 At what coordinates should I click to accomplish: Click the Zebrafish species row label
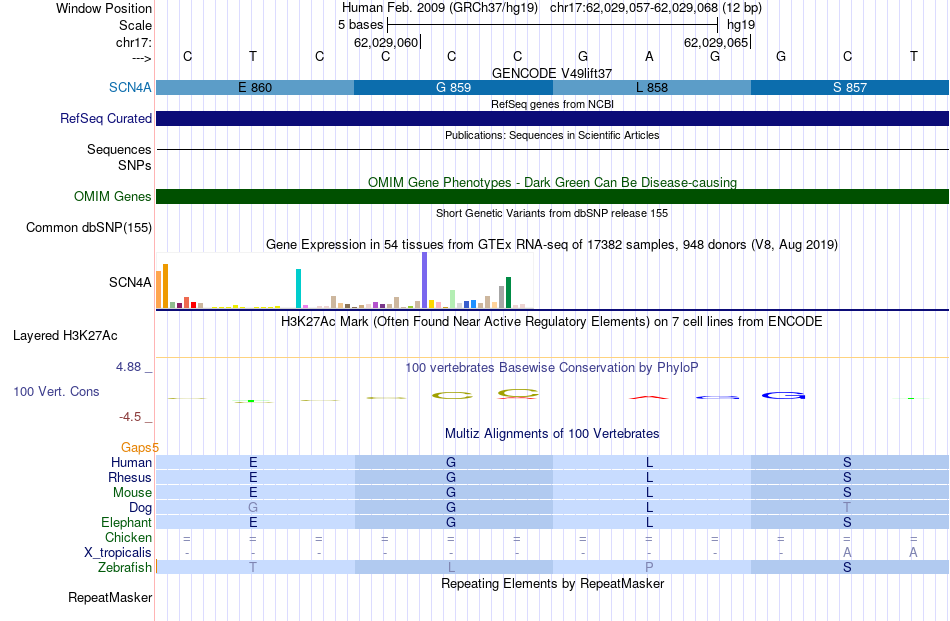pyautogui.click(x=125, y=567)
